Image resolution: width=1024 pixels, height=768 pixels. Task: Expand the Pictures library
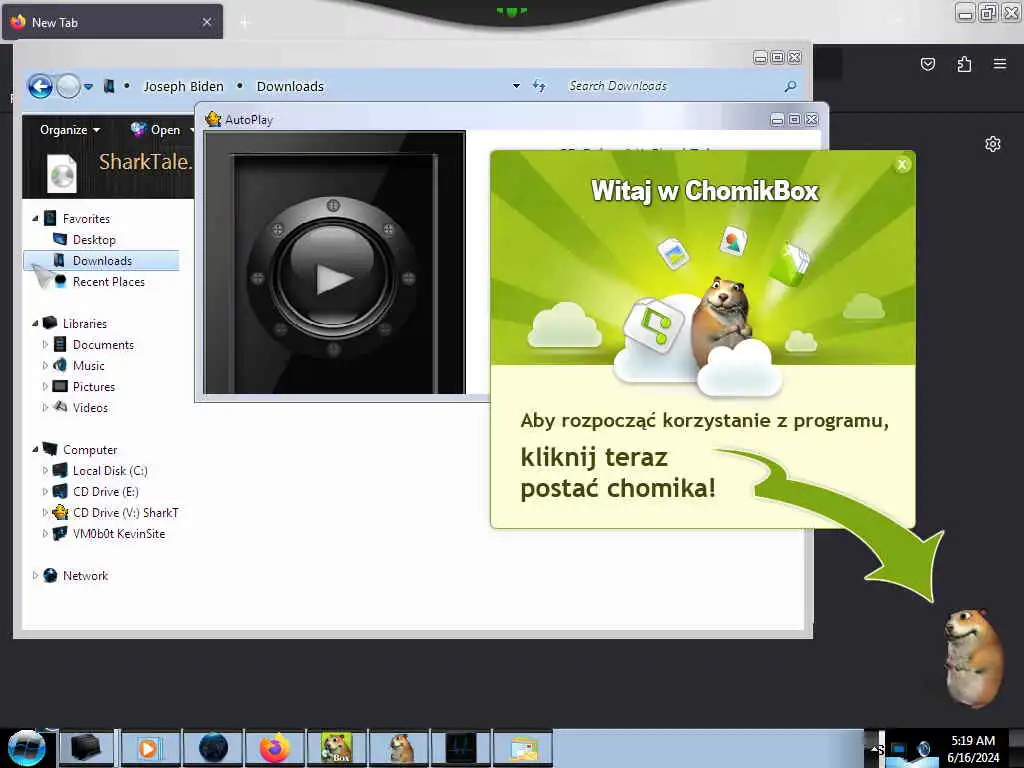coord(45,386)
